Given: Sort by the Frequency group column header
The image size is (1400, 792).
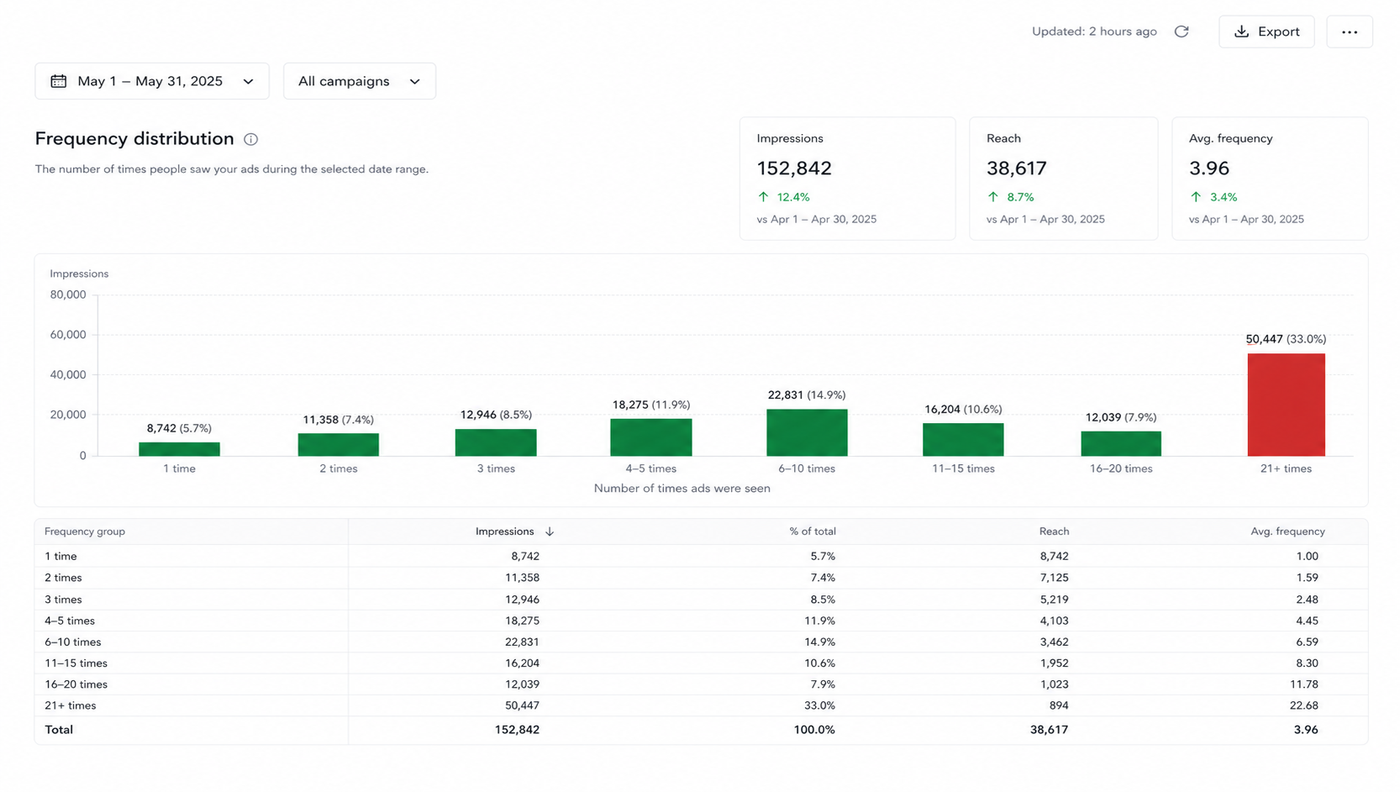Looking at the screenshot, I should click(x=85, y=532).
